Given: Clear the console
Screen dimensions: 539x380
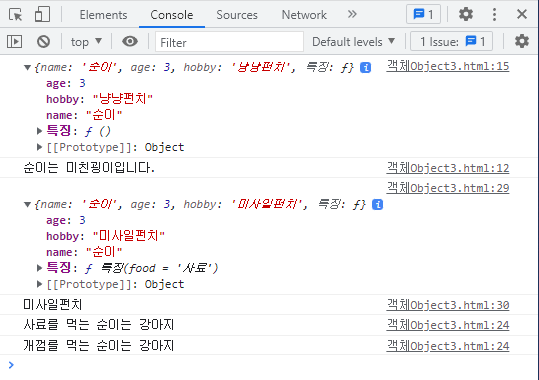Looking at the screenshot, I should click(43, 42).
